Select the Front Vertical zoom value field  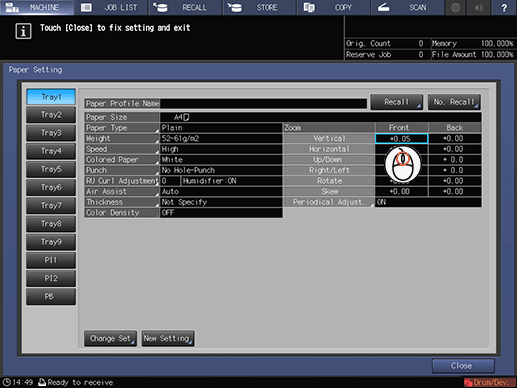tap(401, 138)
